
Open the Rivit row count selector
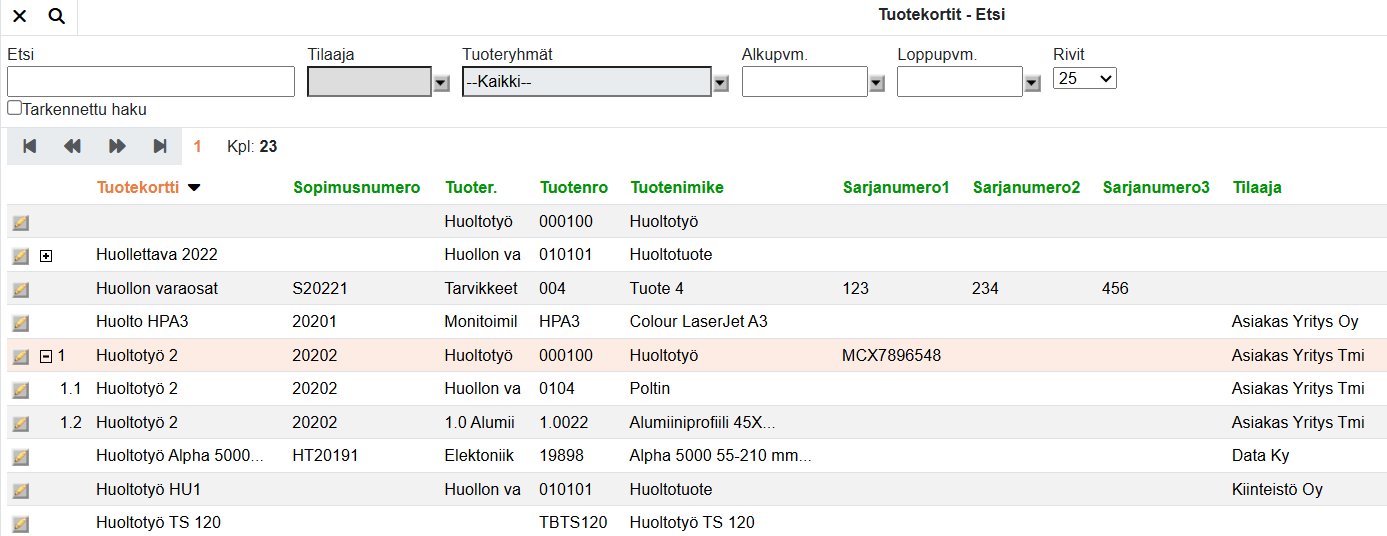1084,78
